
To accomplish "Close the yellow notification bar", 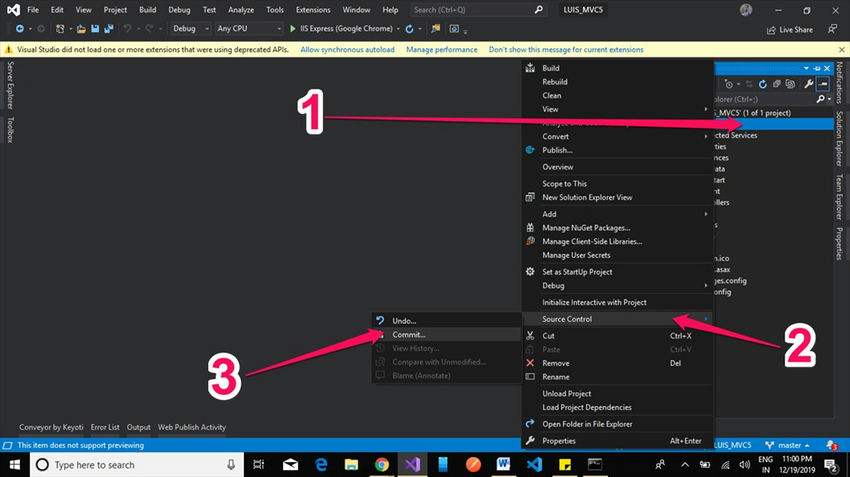I will click(x=841, y=49).
